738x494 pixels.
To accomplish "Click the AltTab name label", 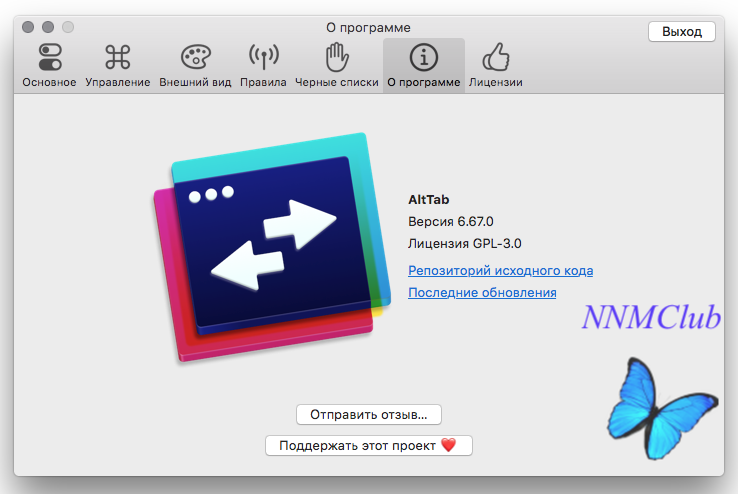I will click(428, 199).
